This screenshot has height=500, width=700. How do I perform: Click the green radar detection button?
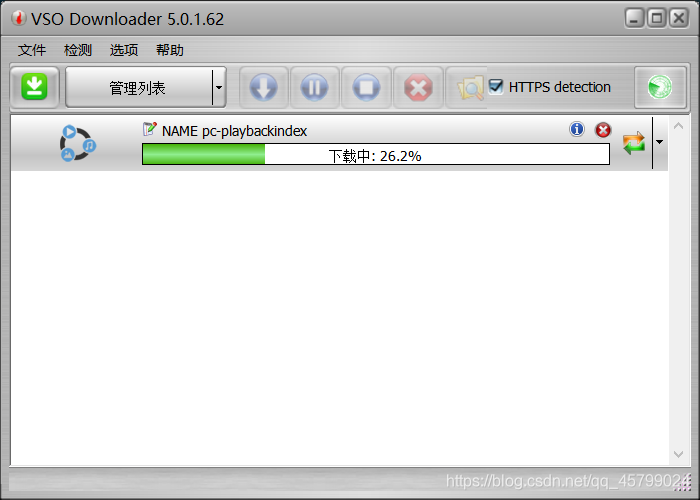660,87
